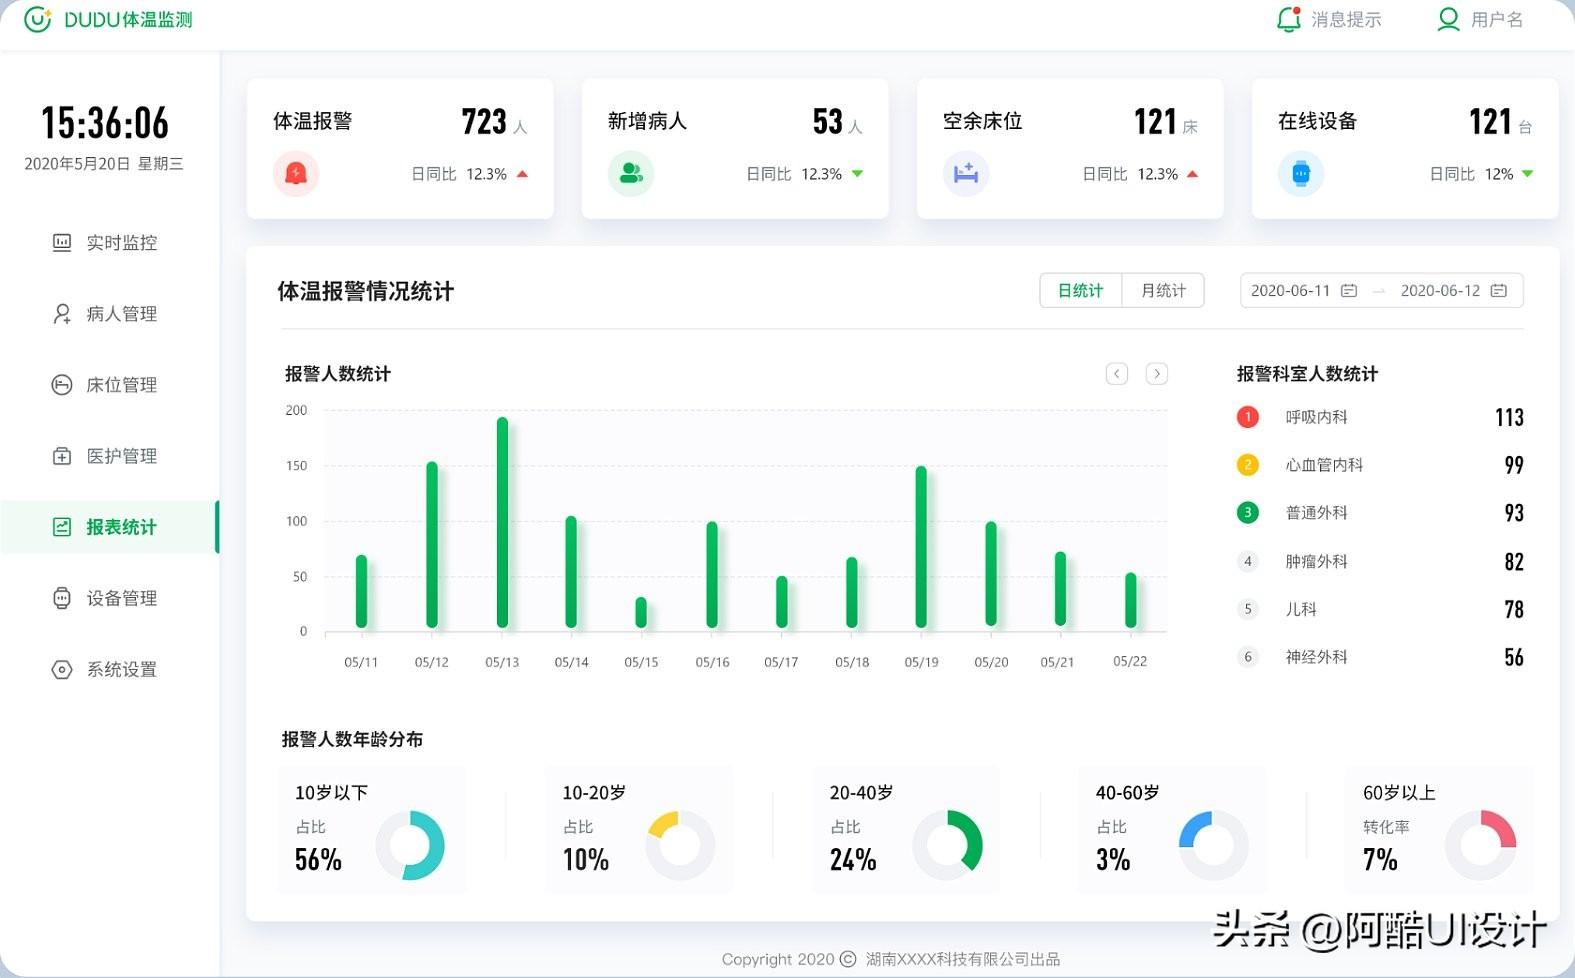Viewport: 1575px width, 978px height.
Task: Click the blue donut chart for 40-60岁
Action: 1214,845
